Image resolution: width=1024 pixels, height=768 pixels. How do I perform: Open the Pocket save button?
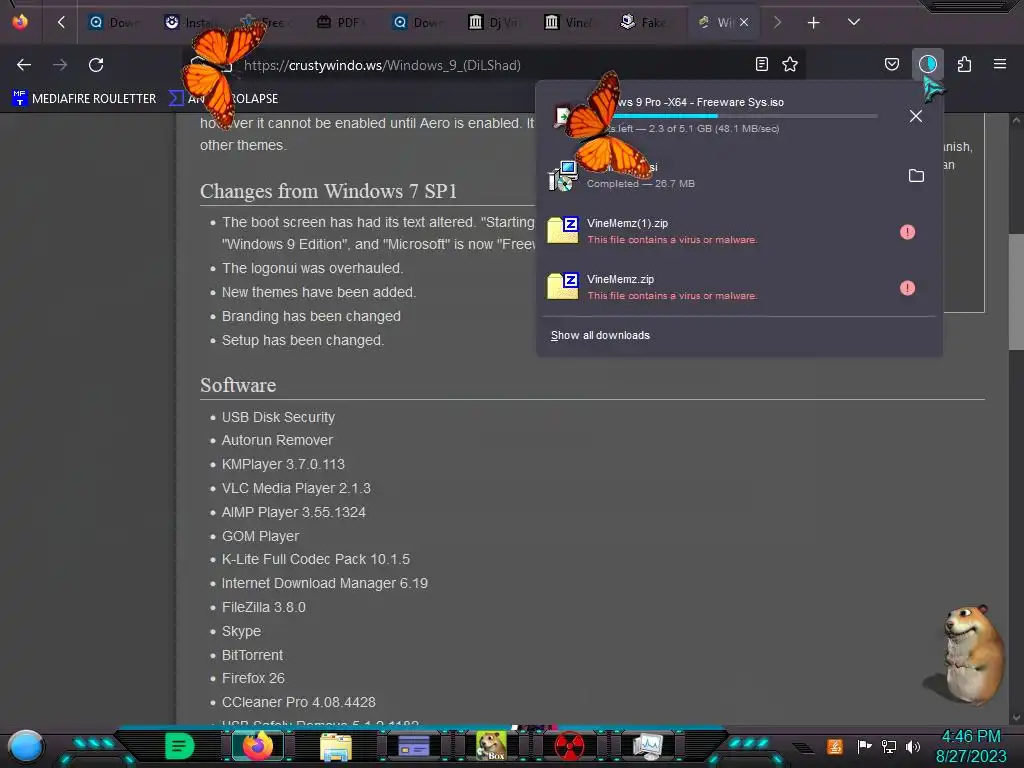click(891, 64)
